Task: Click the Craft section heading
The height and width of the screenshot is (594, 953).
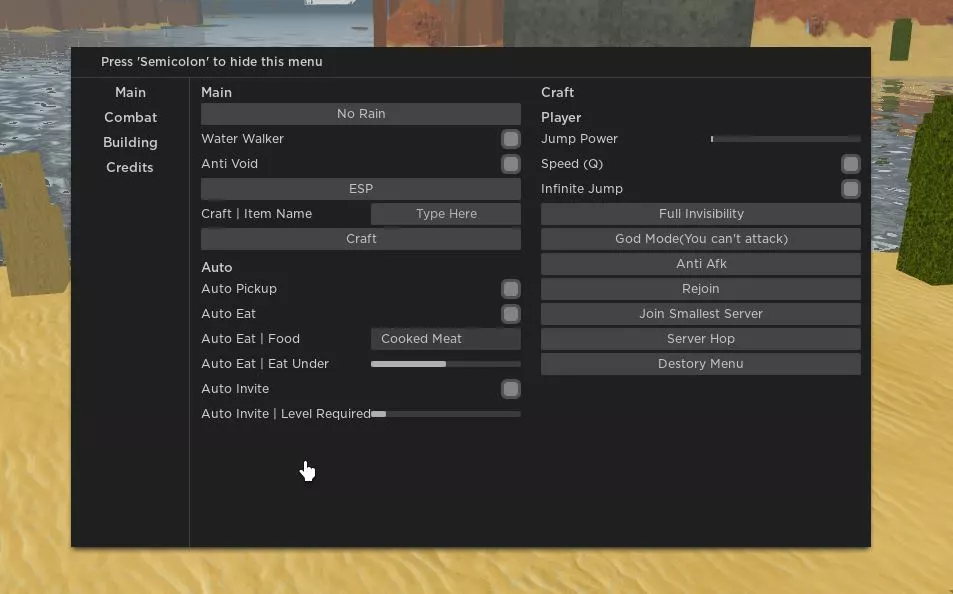Action: pyautogui.click(x=557, y=92)
